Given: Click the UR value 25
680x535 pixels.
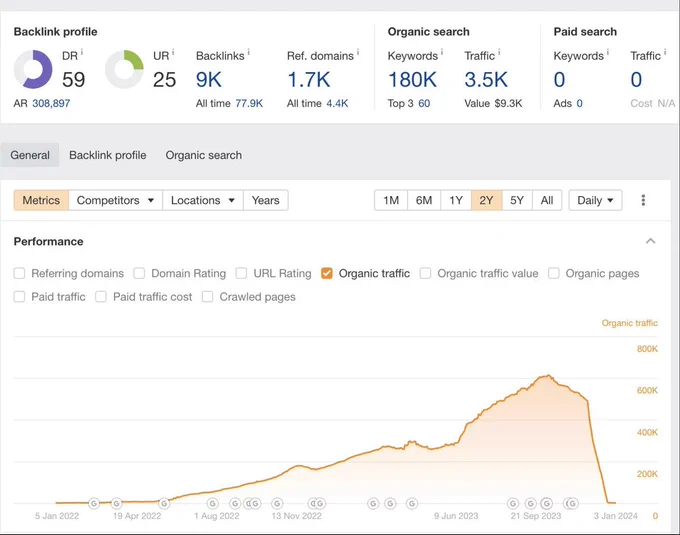Looking at the screenshot, I should click(x=164, y=80).
